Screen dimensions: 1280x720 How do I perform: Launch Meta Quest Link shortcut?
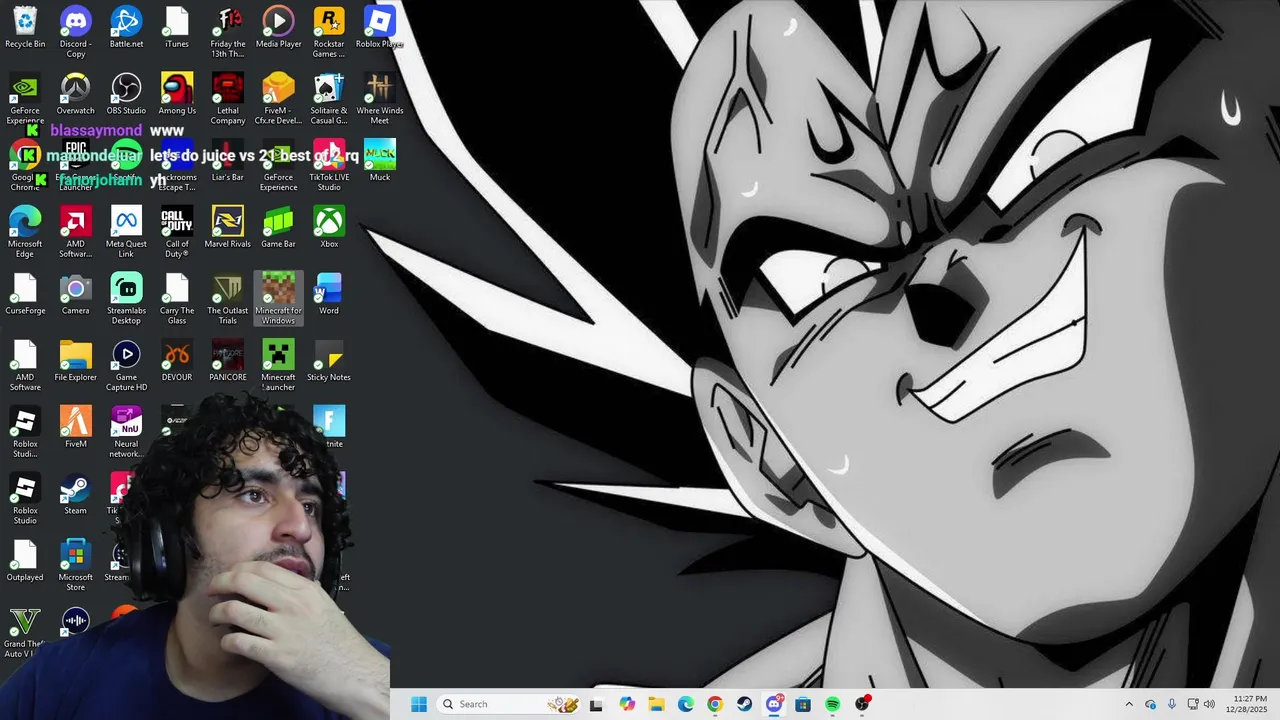click(x=126, y=232)
